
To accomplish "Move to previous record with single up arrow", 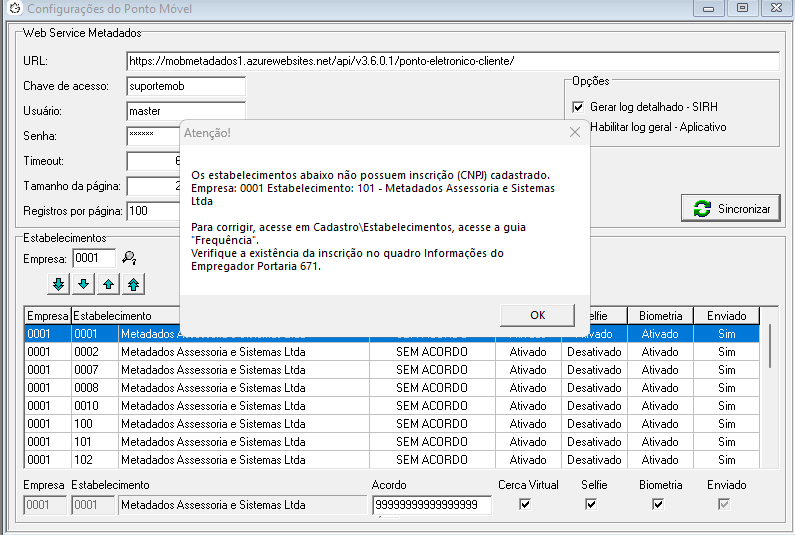I will 108,285.
